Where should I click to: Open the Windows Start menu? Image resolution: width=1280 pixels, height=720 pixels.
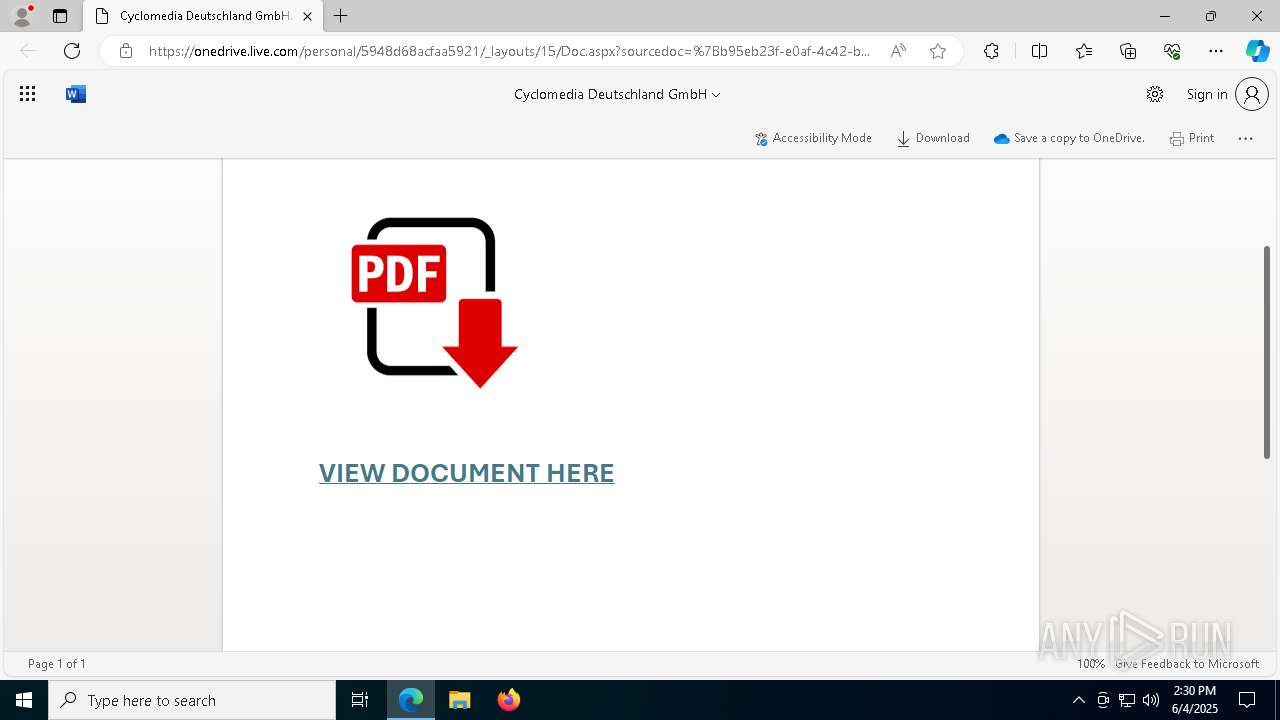point(24,700)
